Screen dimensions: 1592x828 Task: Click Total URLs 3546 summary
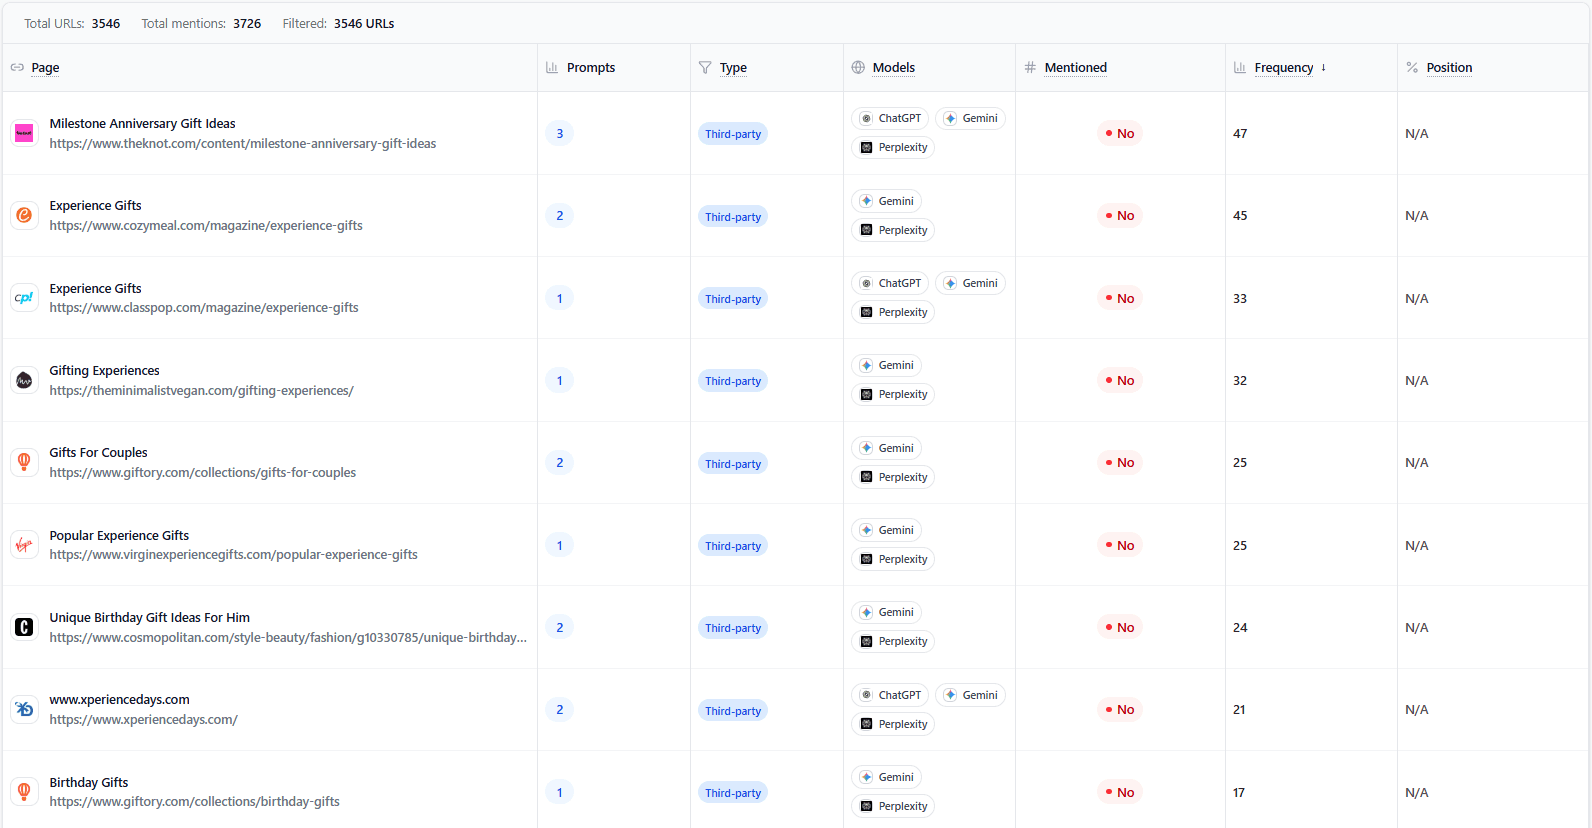coord(72,23)
